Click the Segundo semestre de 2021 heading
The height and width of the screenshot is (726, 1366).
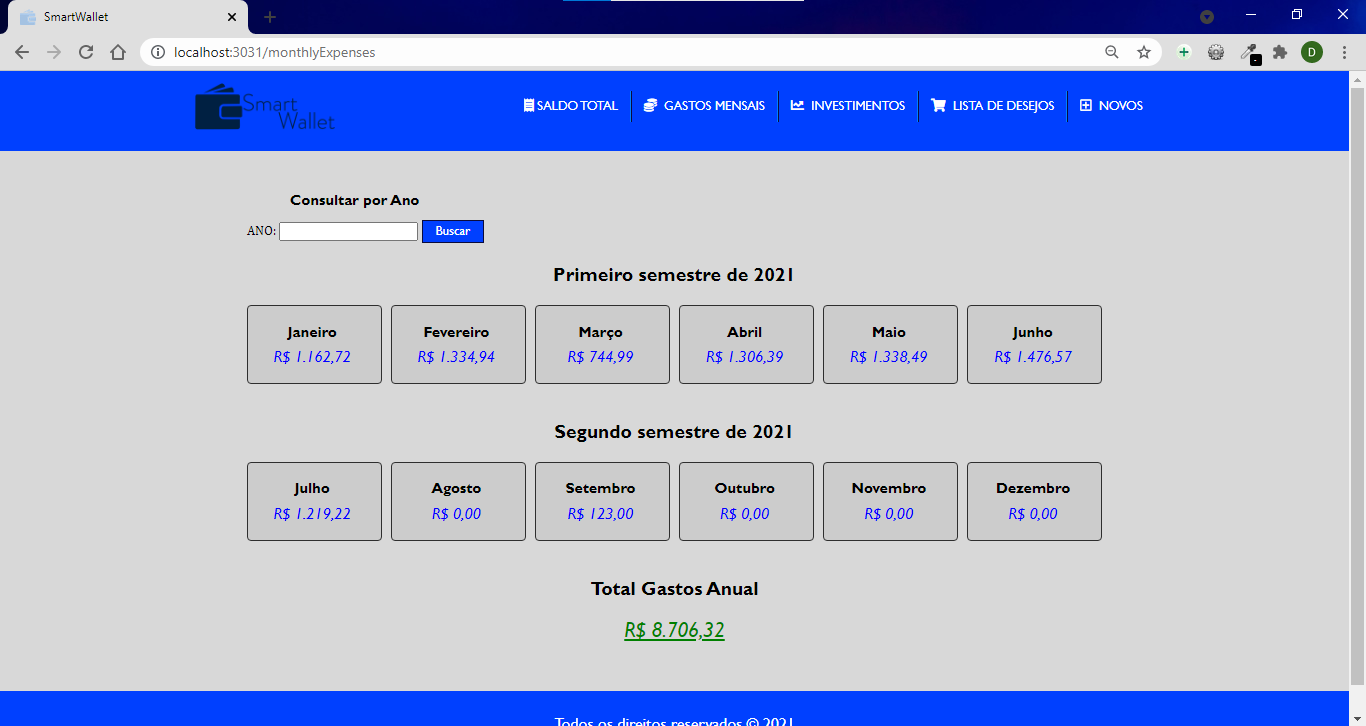674,432
